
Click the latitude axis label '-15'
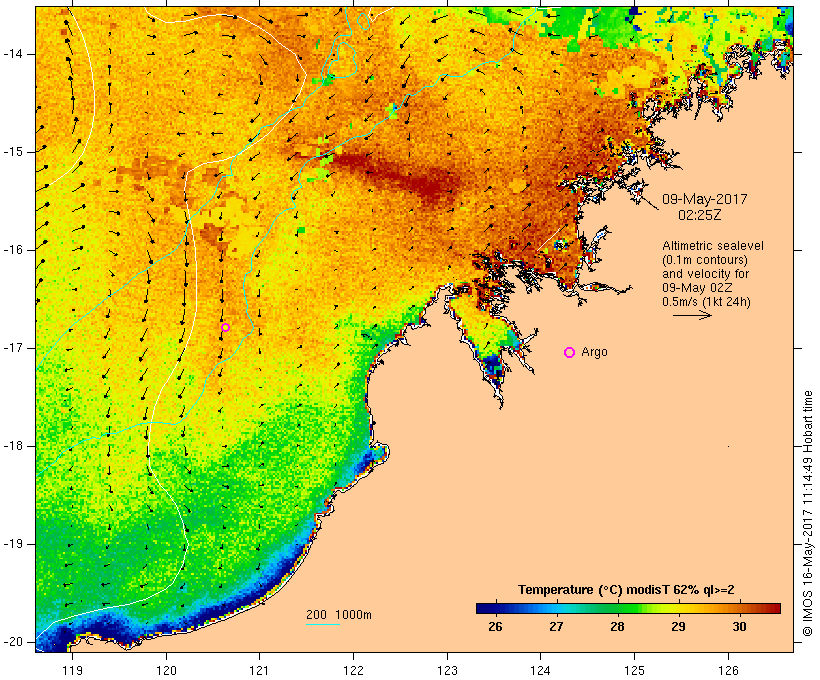[12, 152]
